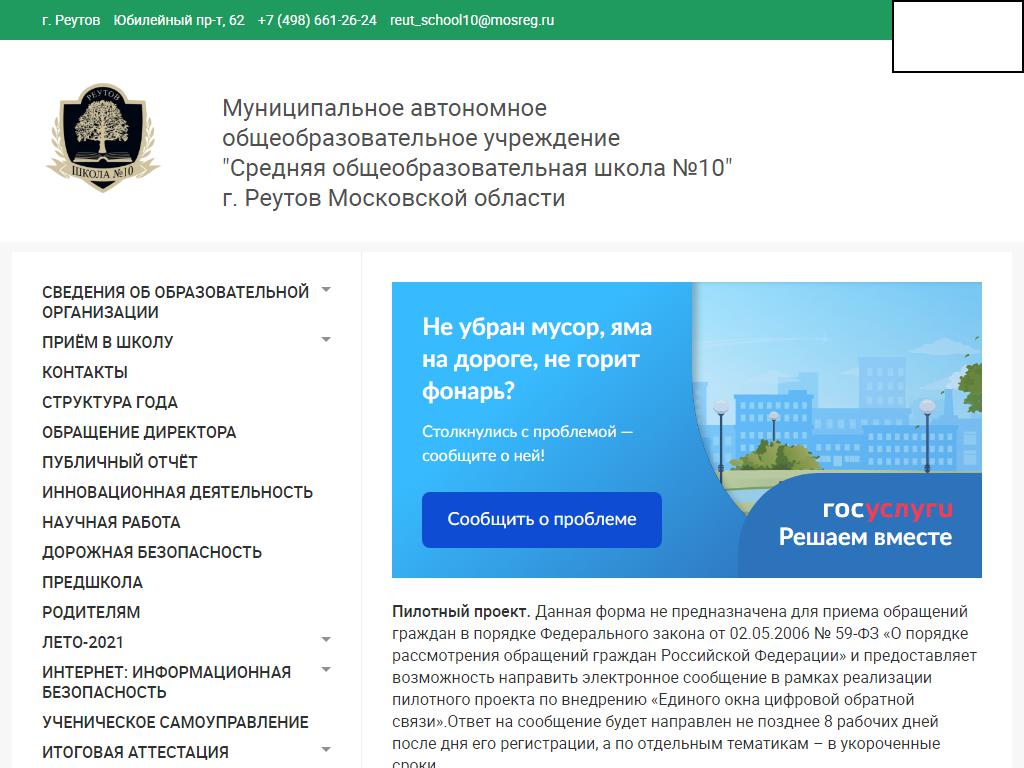Expand the Приём в школу dropdown arrow
The height and width of the screenshot is (768, 1024).
tap(326, 341)
